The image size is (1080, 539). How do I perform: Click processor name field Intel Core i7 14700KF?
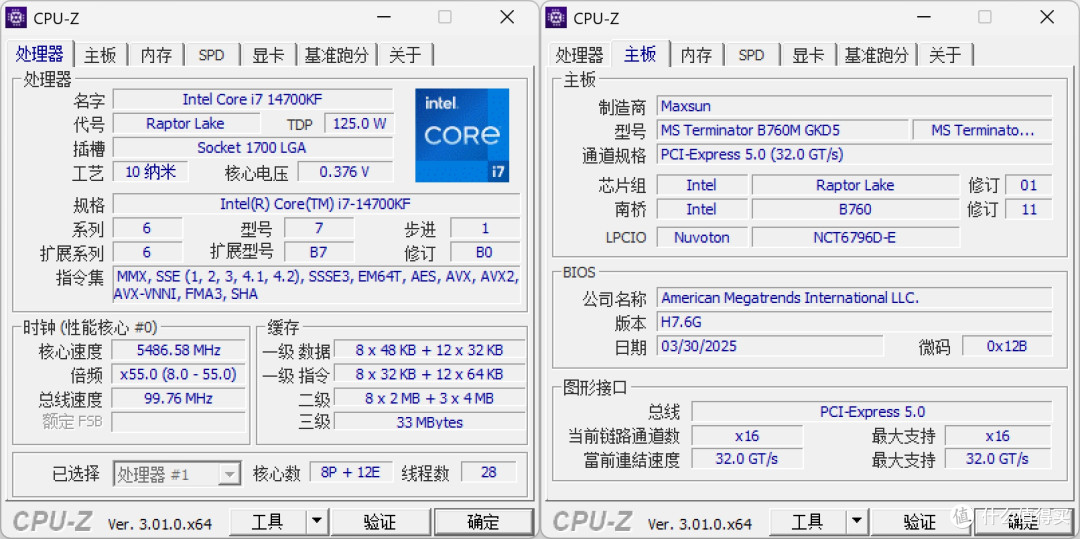(253, 99)
